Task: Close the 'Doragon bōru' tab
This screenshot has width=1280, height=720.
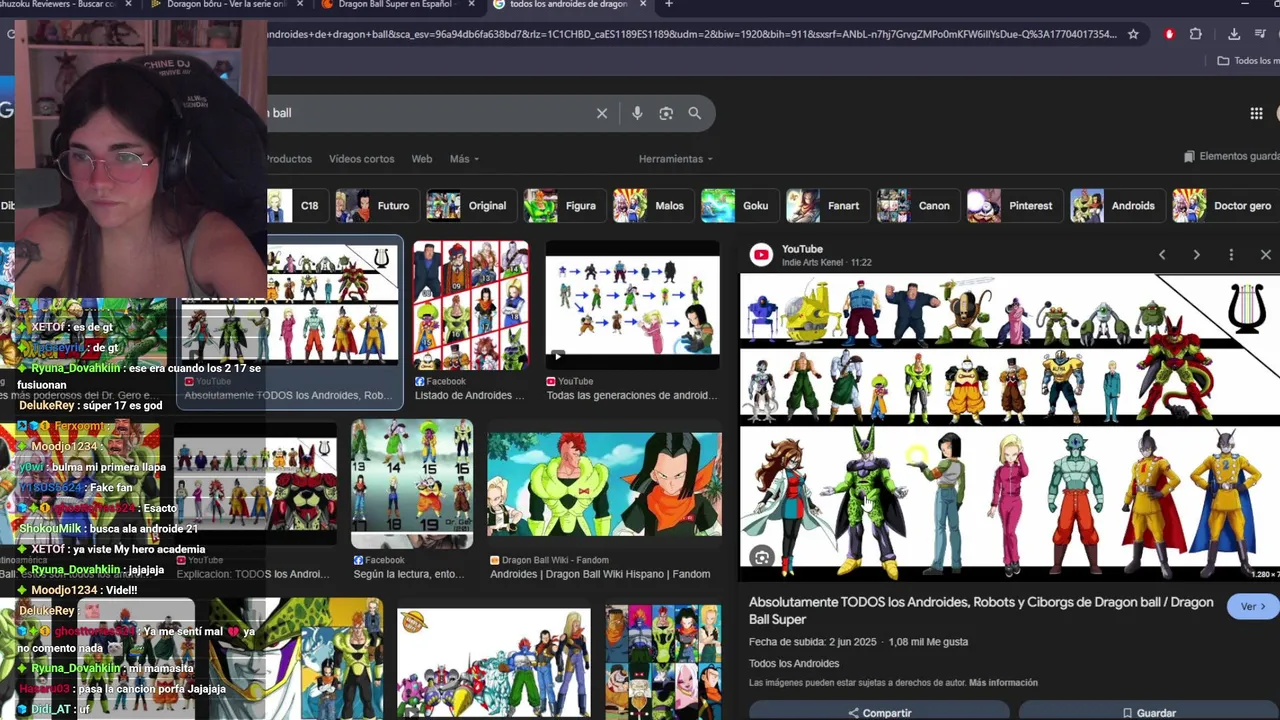Action: 298,4
